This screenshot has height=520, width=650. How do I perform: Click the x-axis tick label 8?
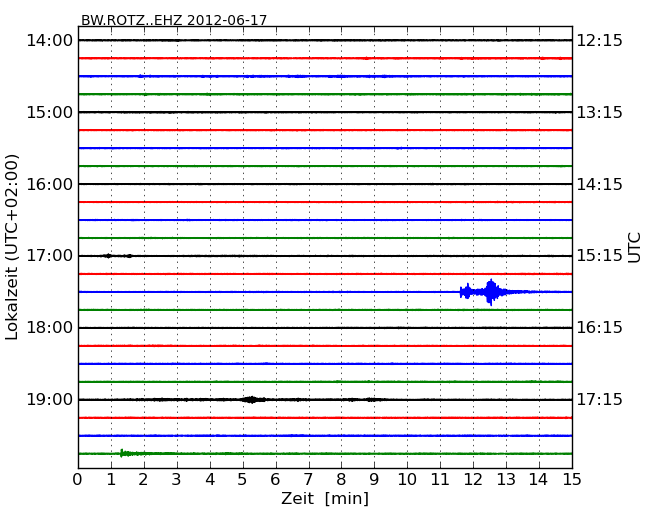[x=341, y=480]
